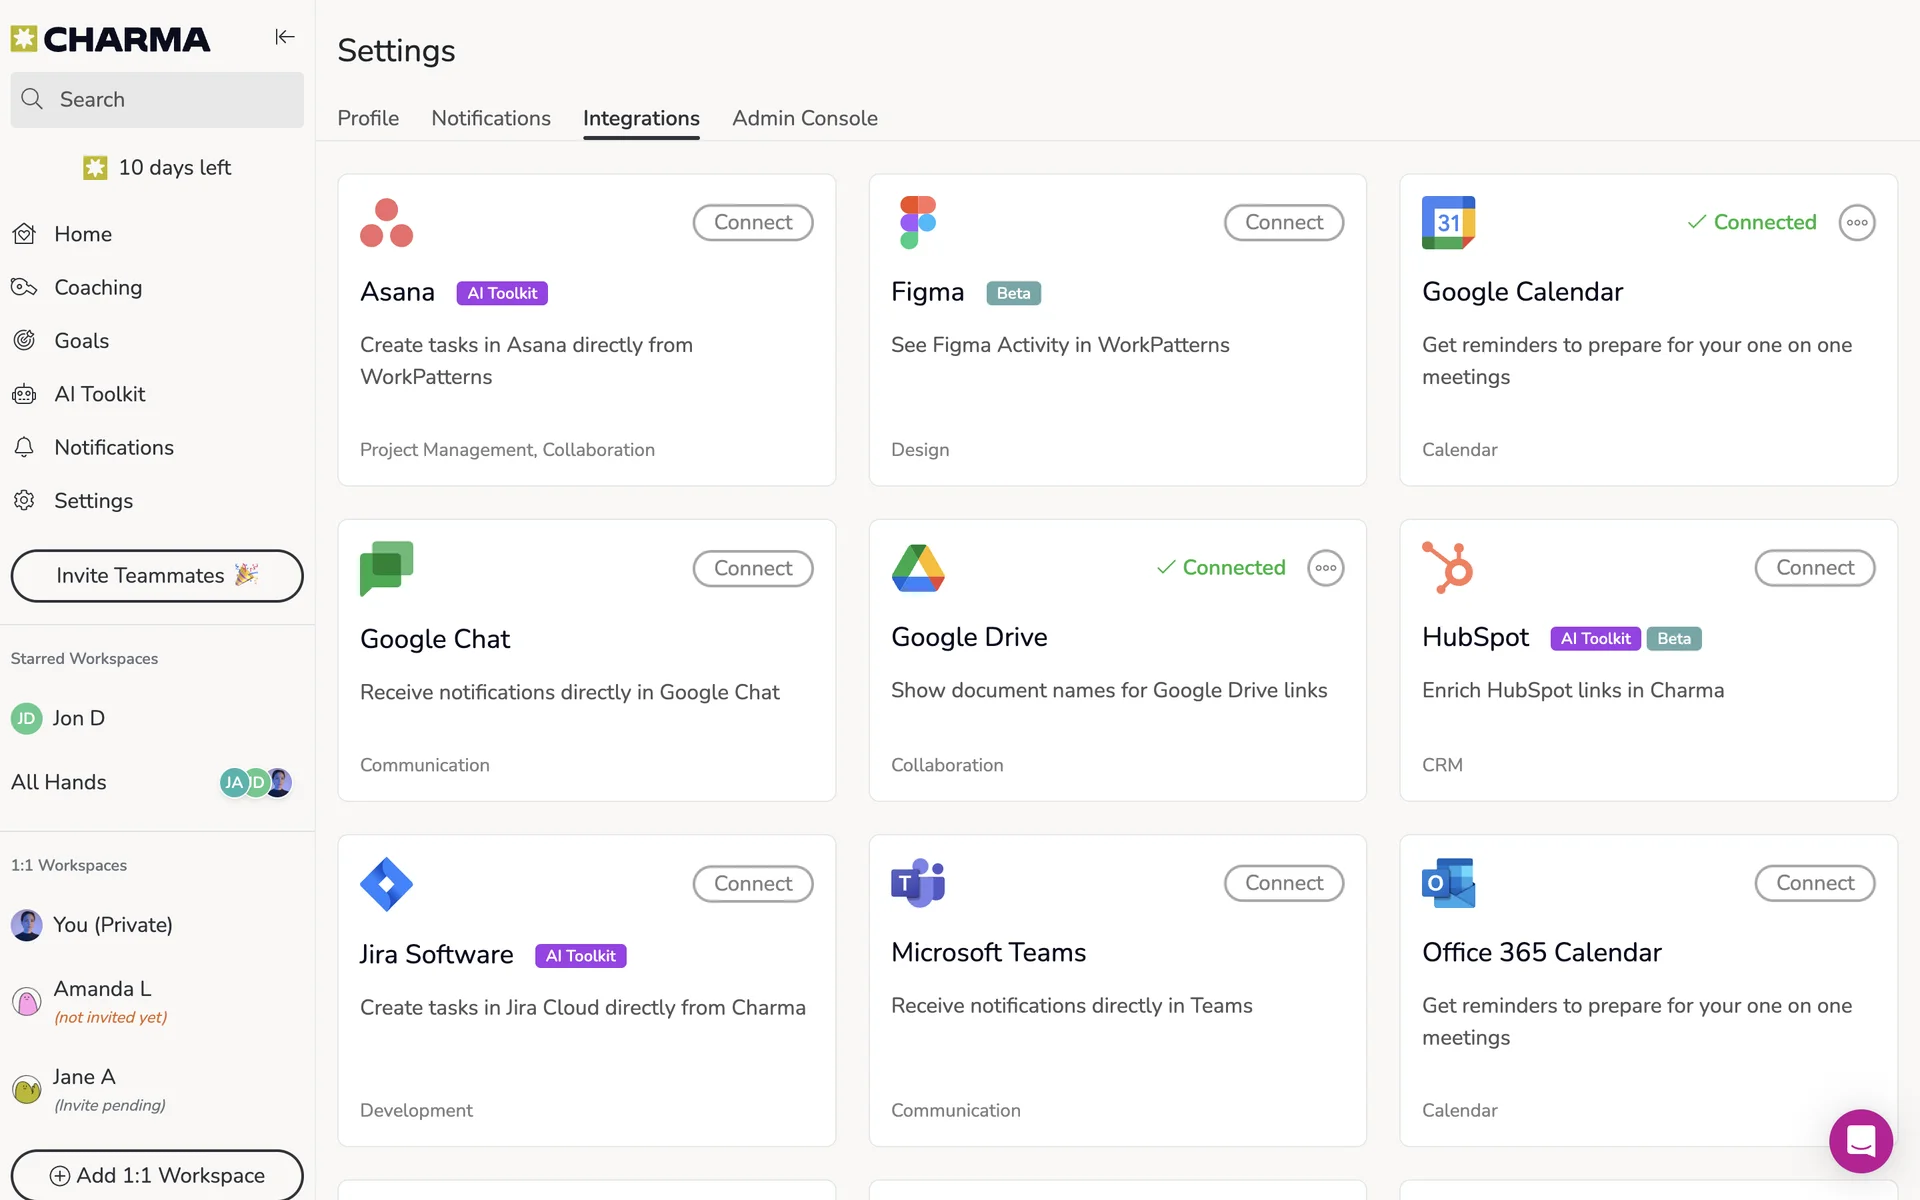Connect the Office 365 Calendar integration
Screen dimensions: 1920x1200
1814,883
